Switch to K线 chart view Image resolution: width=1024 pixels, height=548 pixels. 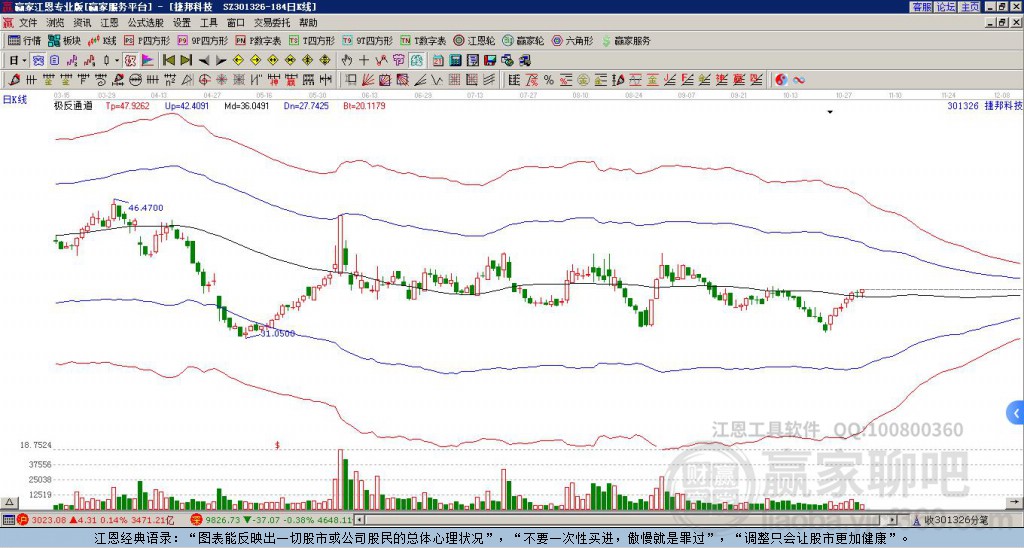click(x=101, y=40)
